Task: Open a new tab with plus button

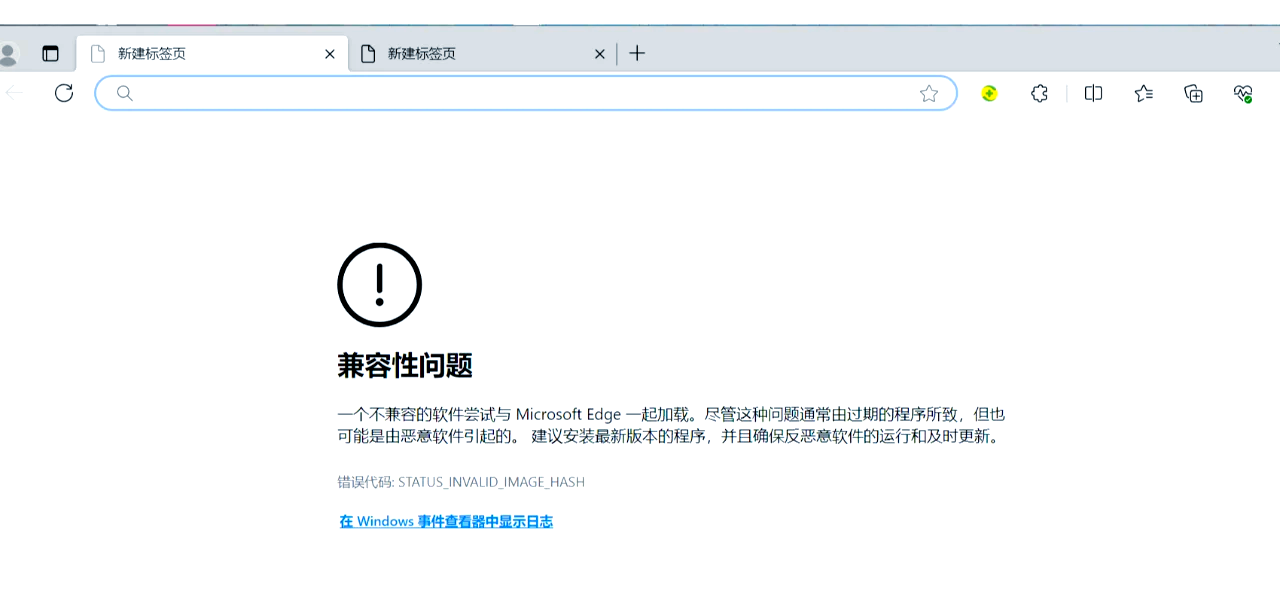Action: click(x=637, y=53)
